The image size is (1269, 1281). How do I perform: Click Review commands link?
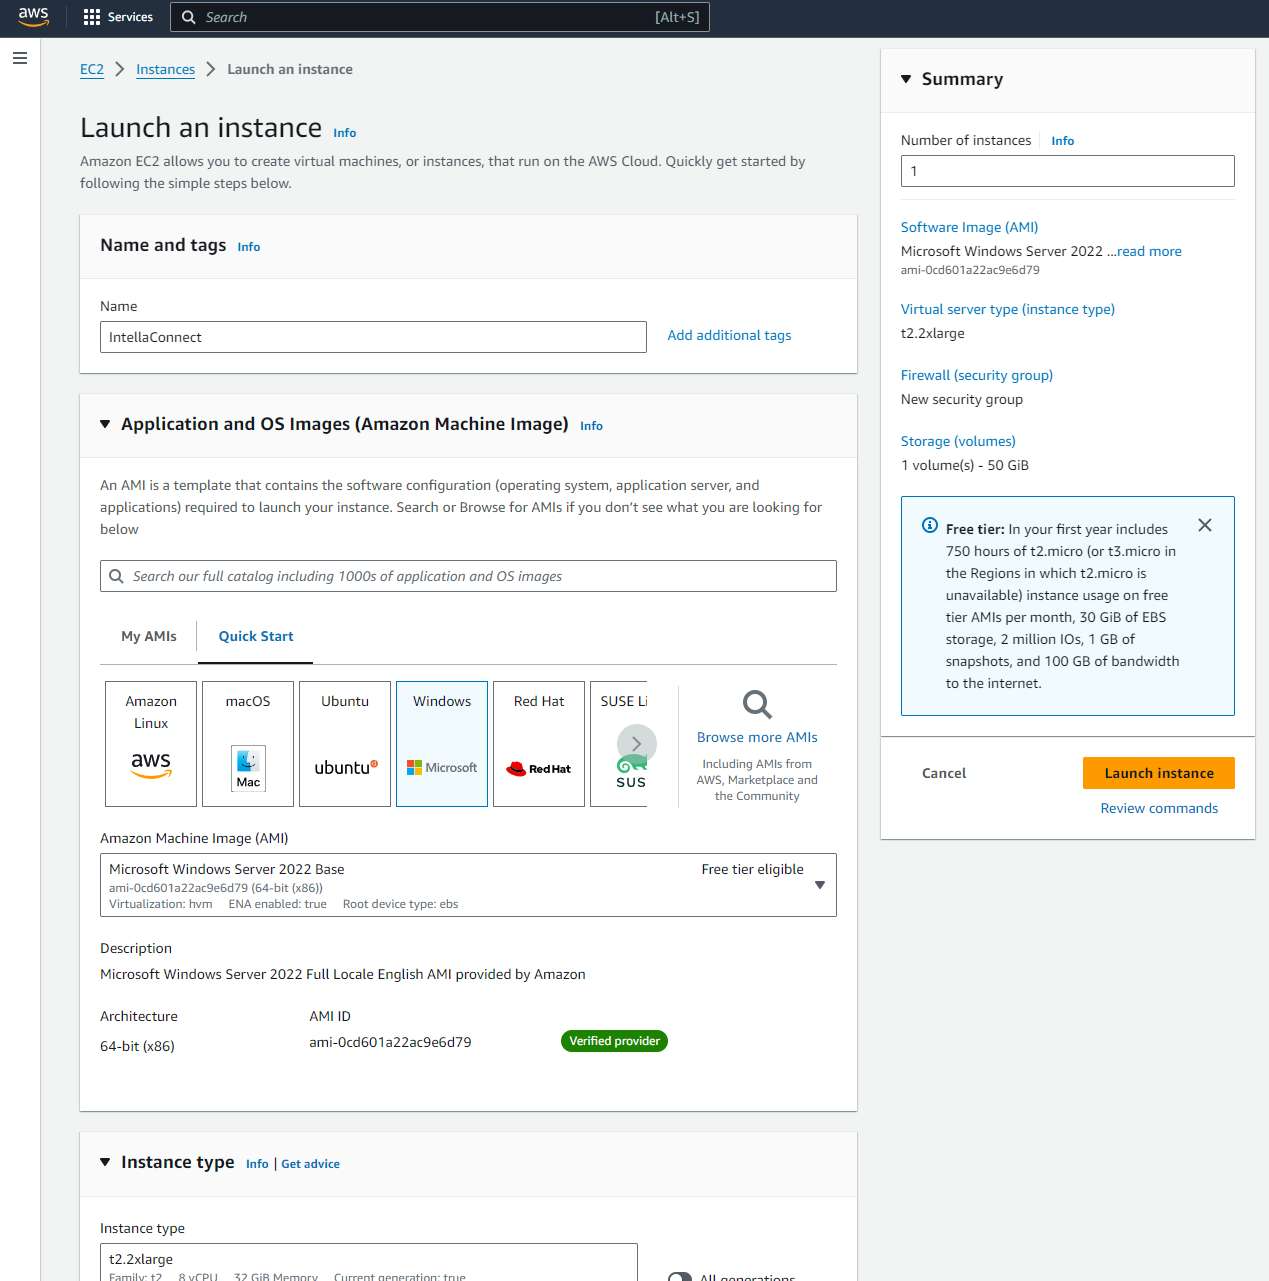(x=1159, y=808)
